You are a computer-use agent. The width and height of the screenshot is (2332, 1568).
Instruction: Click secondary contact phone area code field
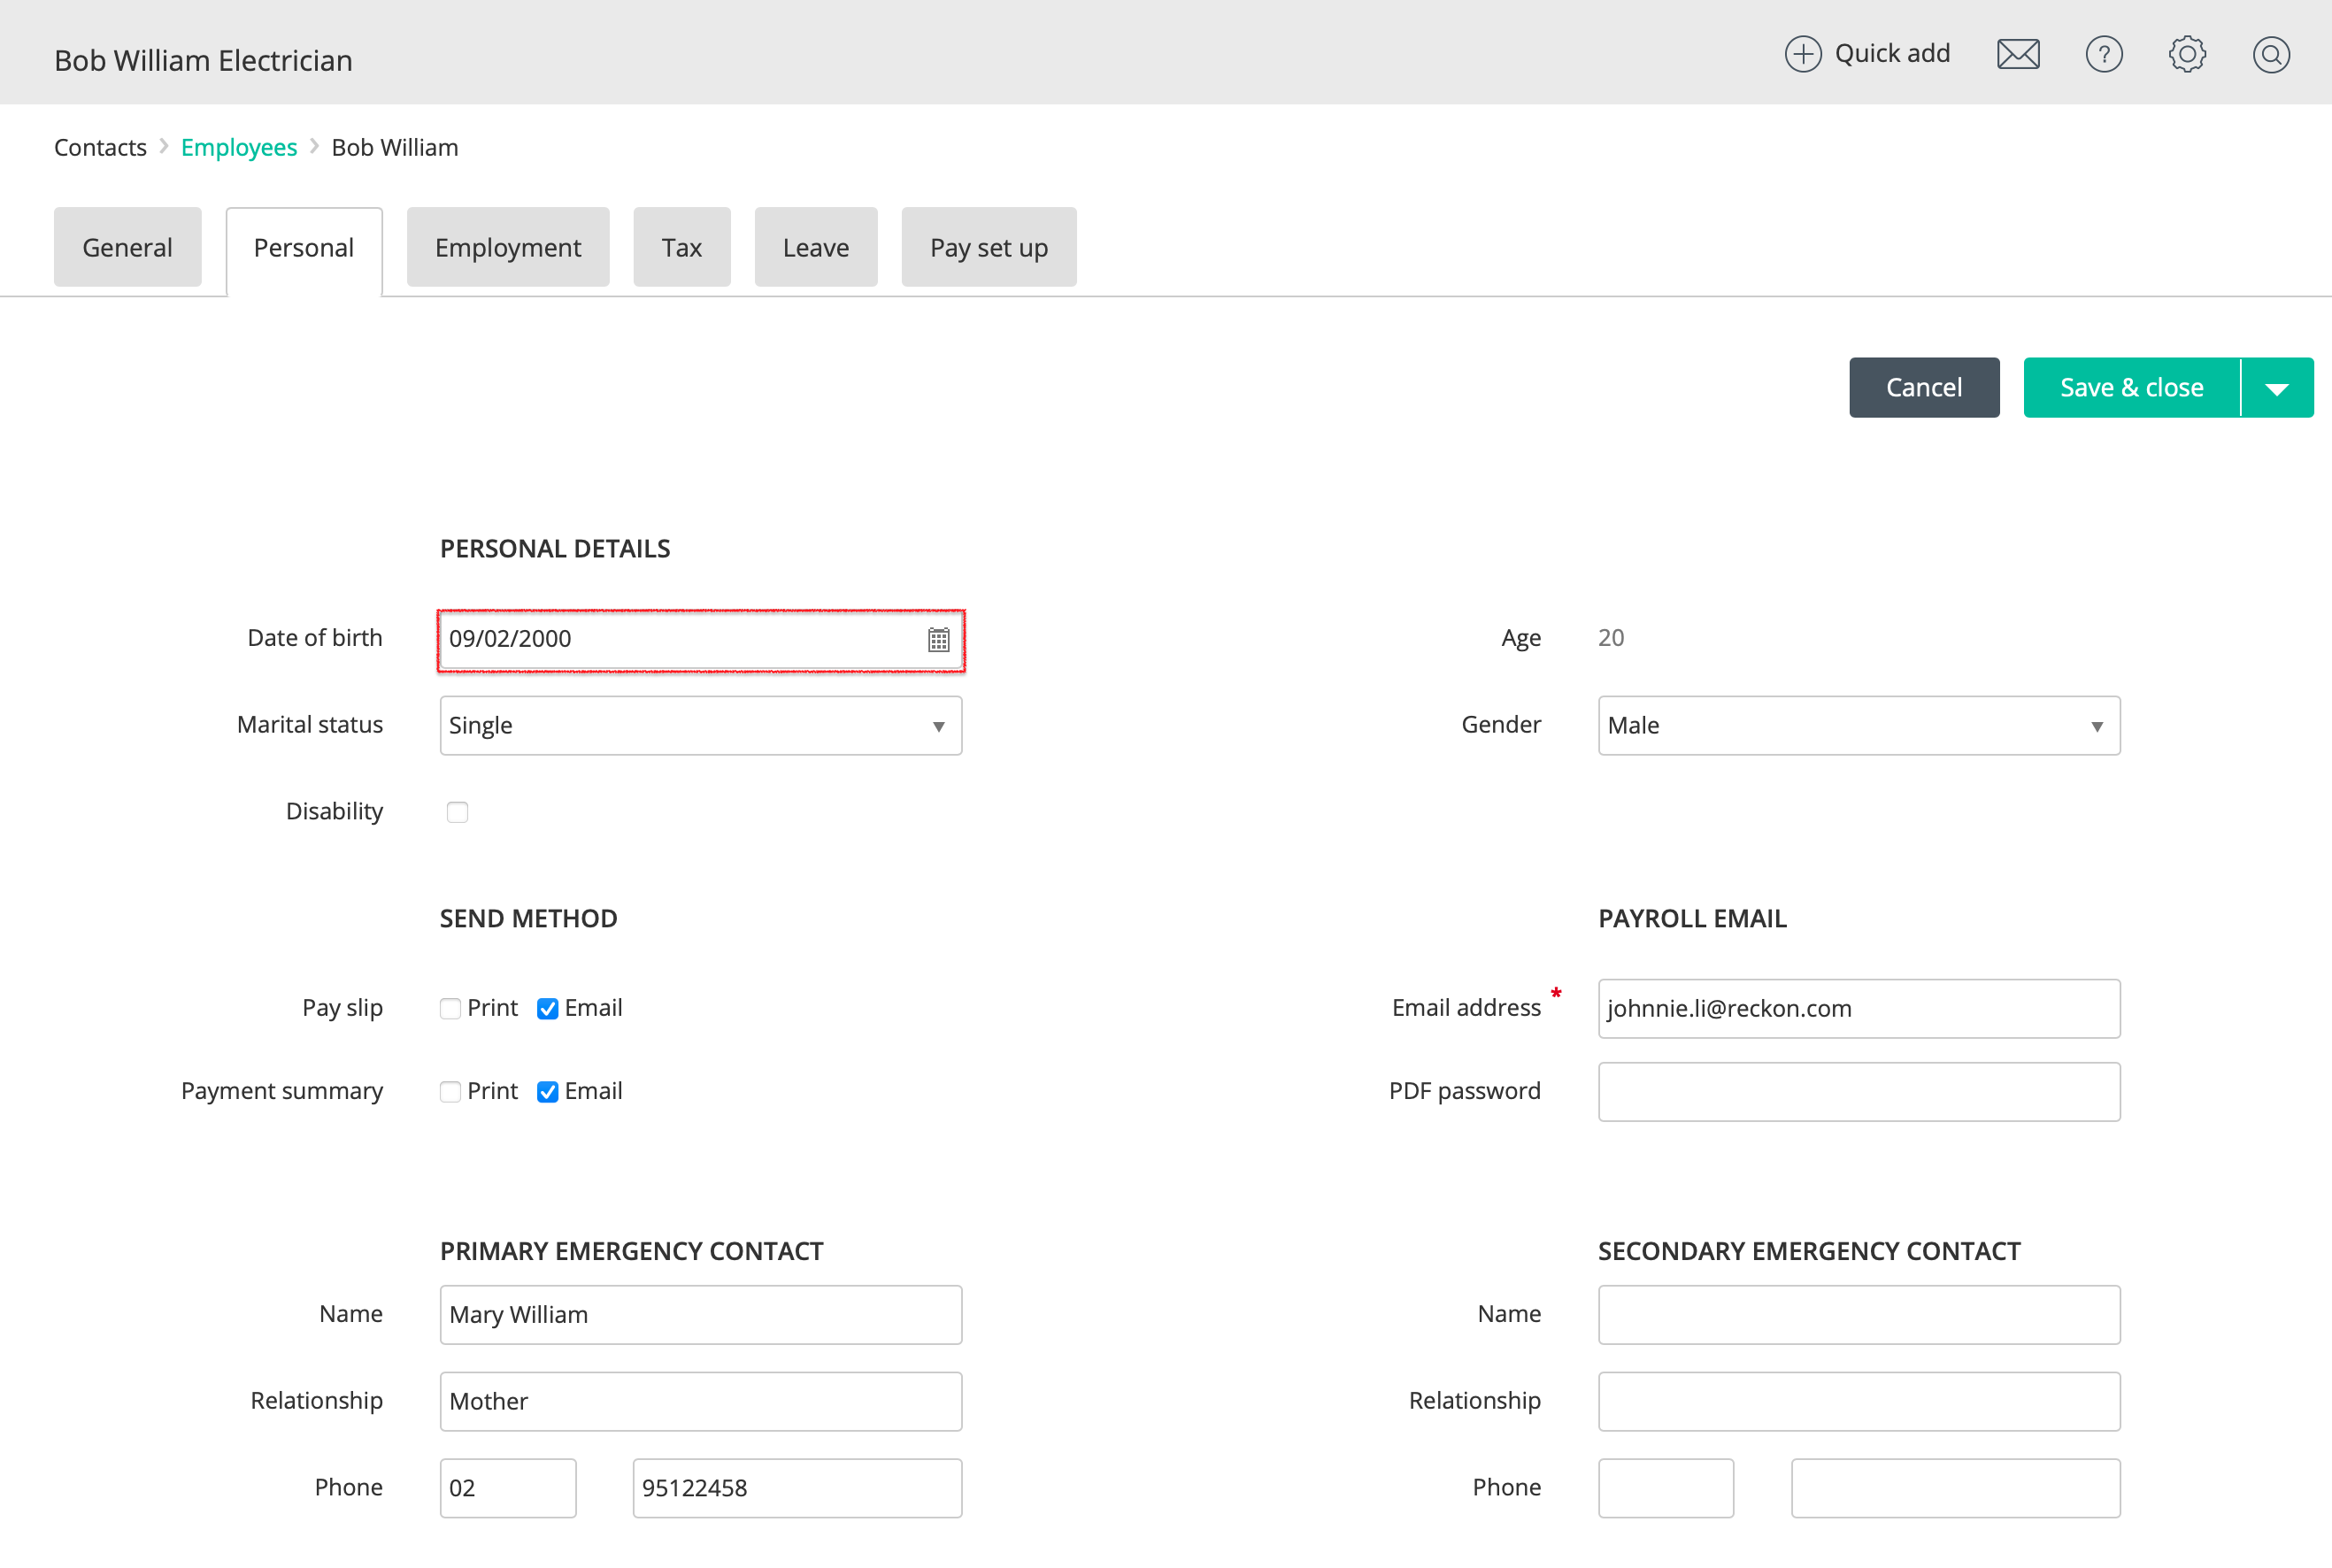point(1666,1488)
